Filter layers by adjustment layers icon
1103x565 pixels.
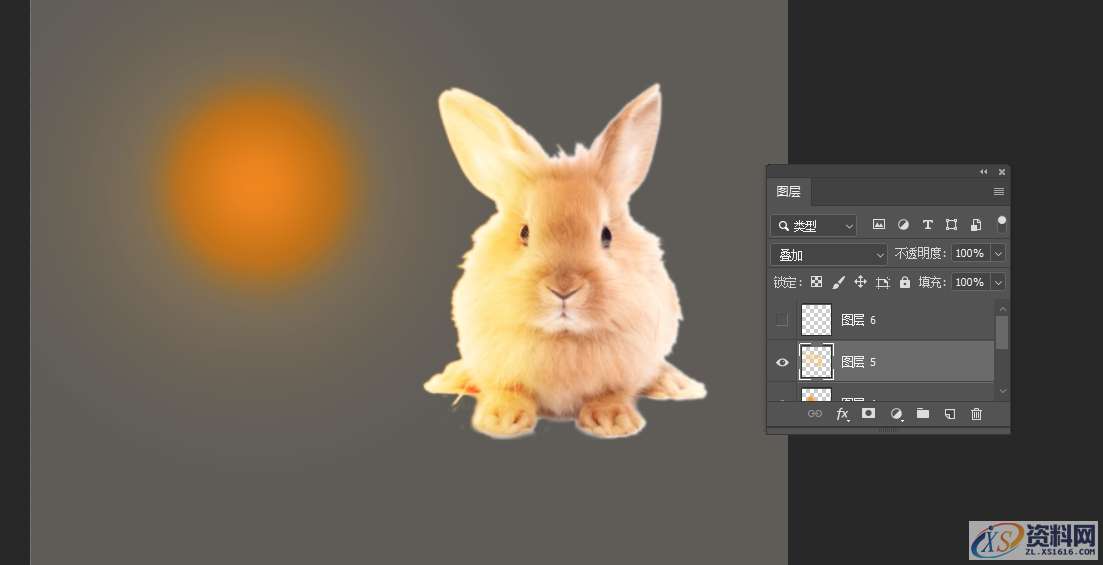click(903, 224)
